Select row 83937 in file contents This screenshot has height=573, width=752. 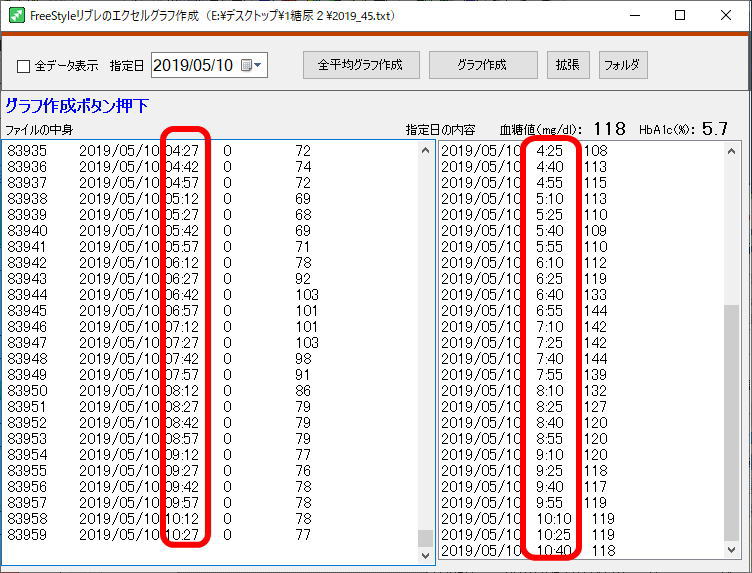[x=159, y=183]
